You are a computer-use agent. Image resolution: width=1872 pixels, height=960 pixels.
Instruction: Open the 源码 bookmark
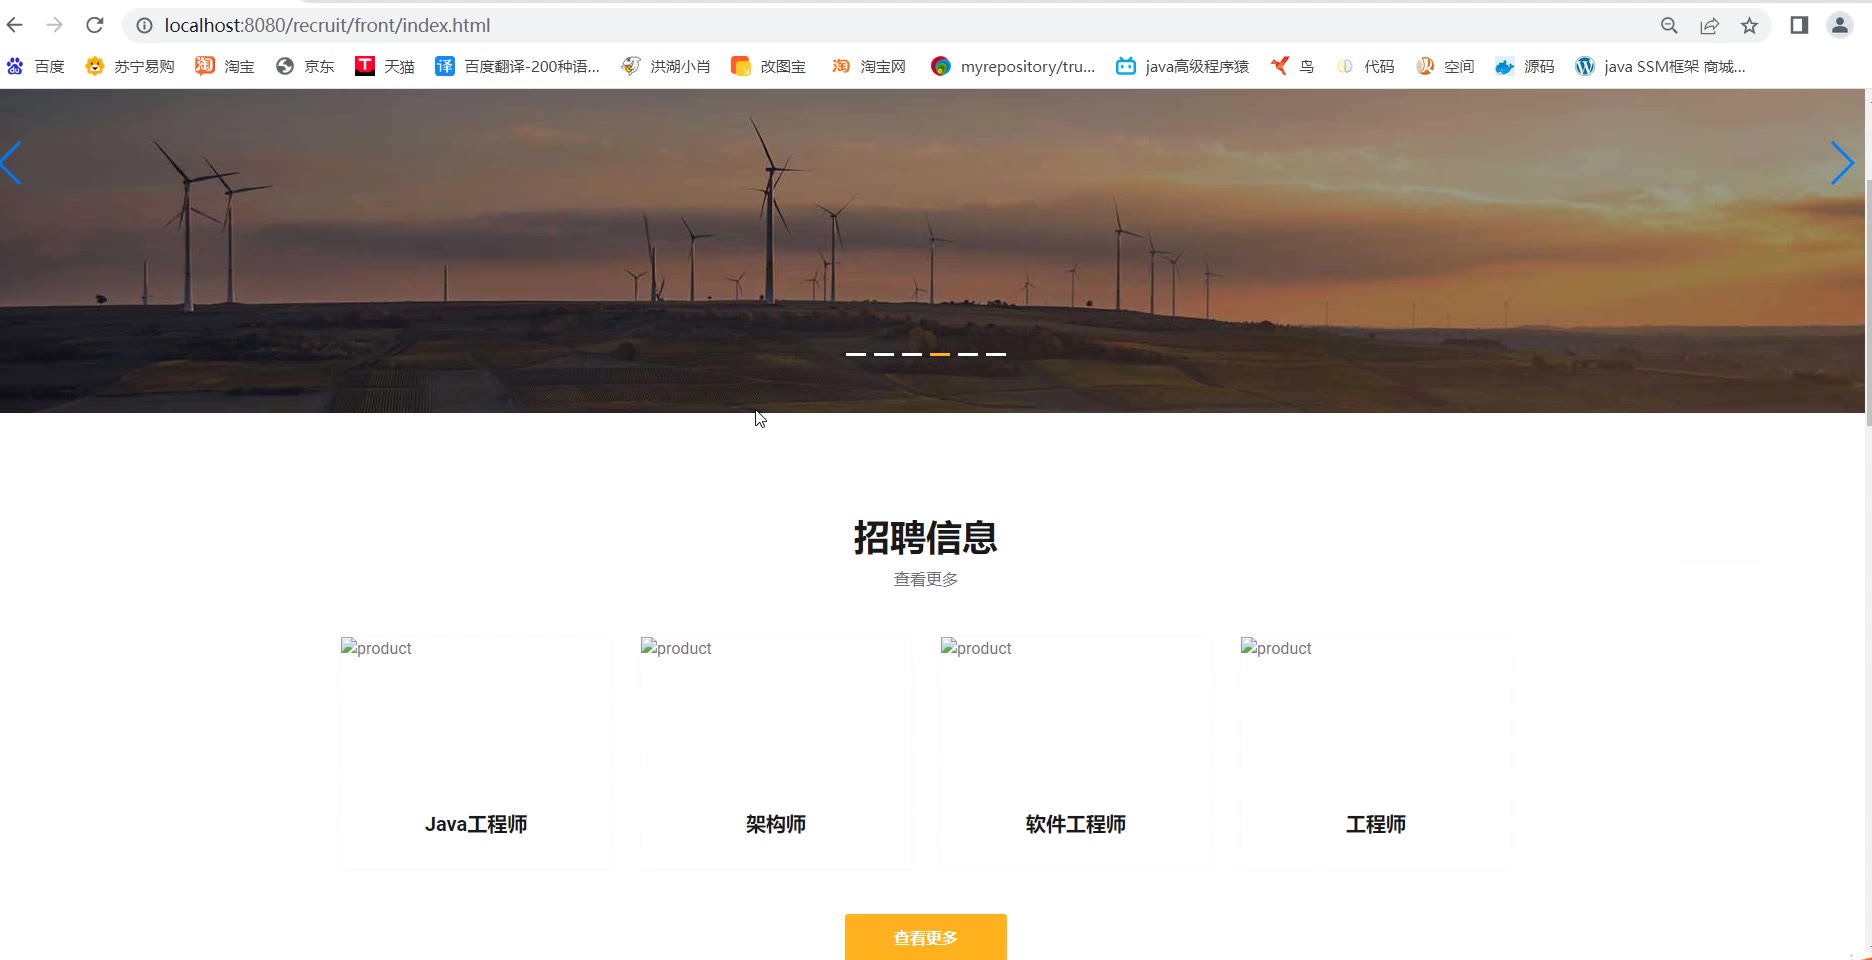pyautogui.click(x=1525, y=66)
